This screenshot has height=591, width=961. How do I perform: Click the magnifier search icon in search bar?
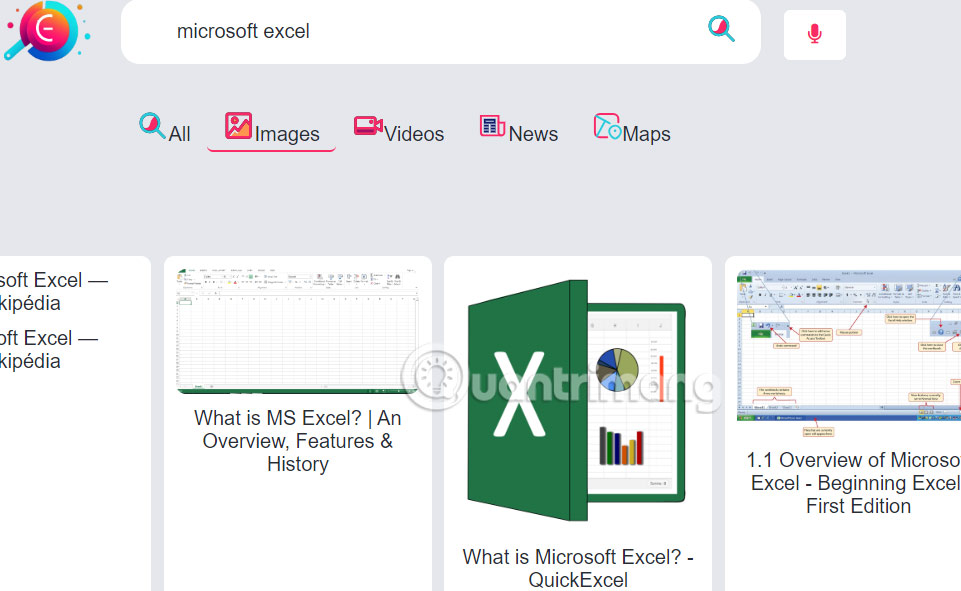pyautogui.click(x=721, y=29)
